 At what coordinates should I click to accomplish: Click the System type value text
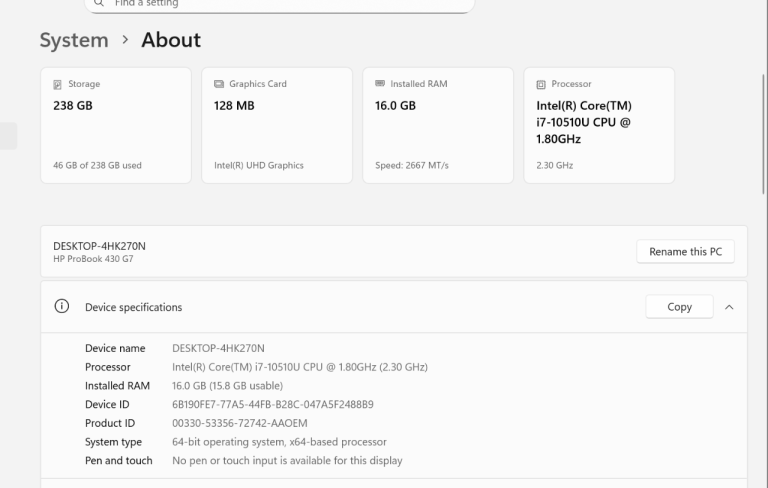(x=279, y=442)
